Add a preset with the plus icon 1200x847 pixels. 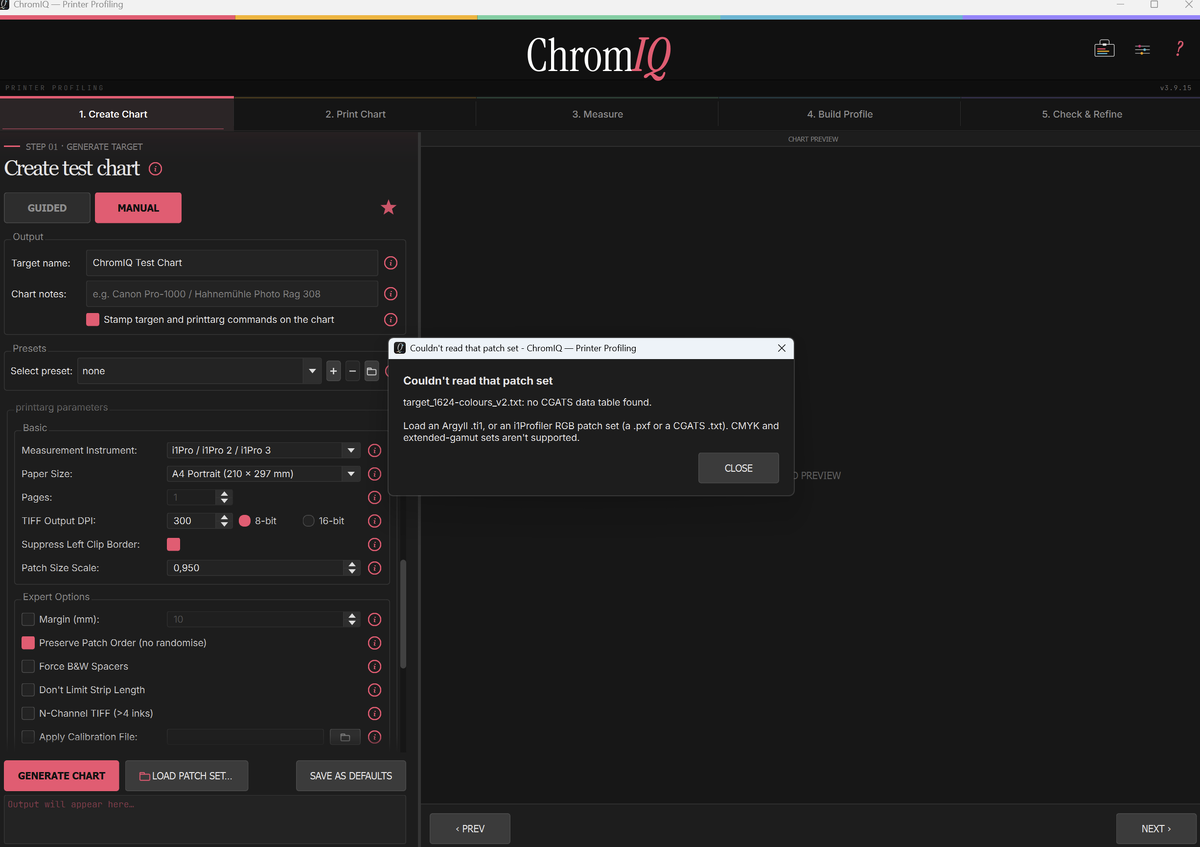click(x=334, y=371)
